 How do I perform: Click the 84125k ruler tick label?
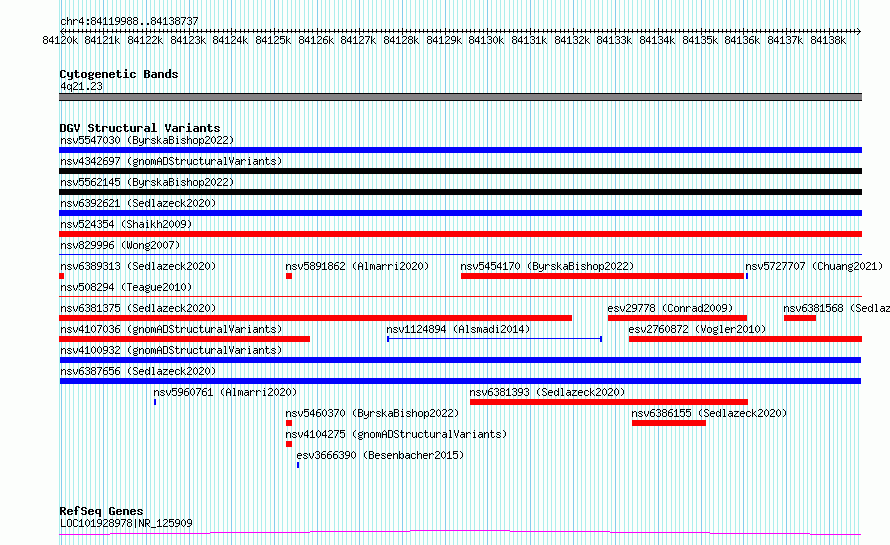click(273, 40)
